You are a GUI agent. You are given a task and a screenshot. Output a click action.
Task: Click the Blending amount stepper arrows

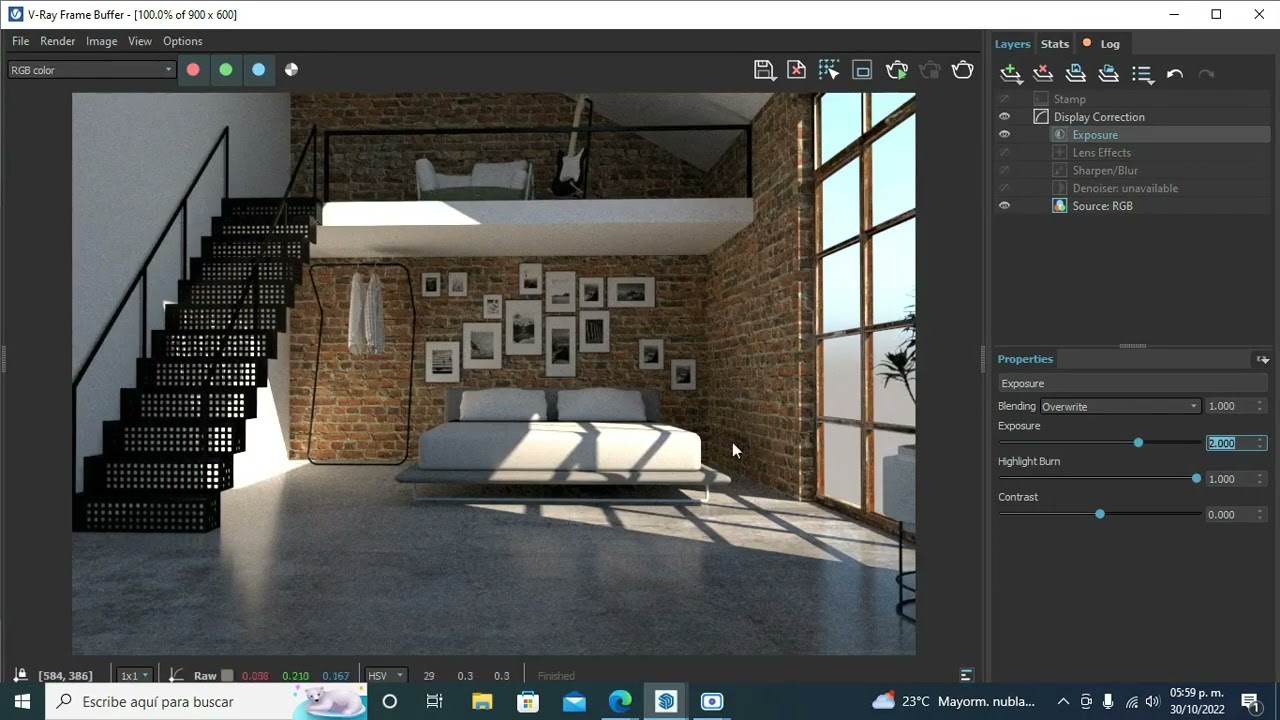pos(1260,407)
